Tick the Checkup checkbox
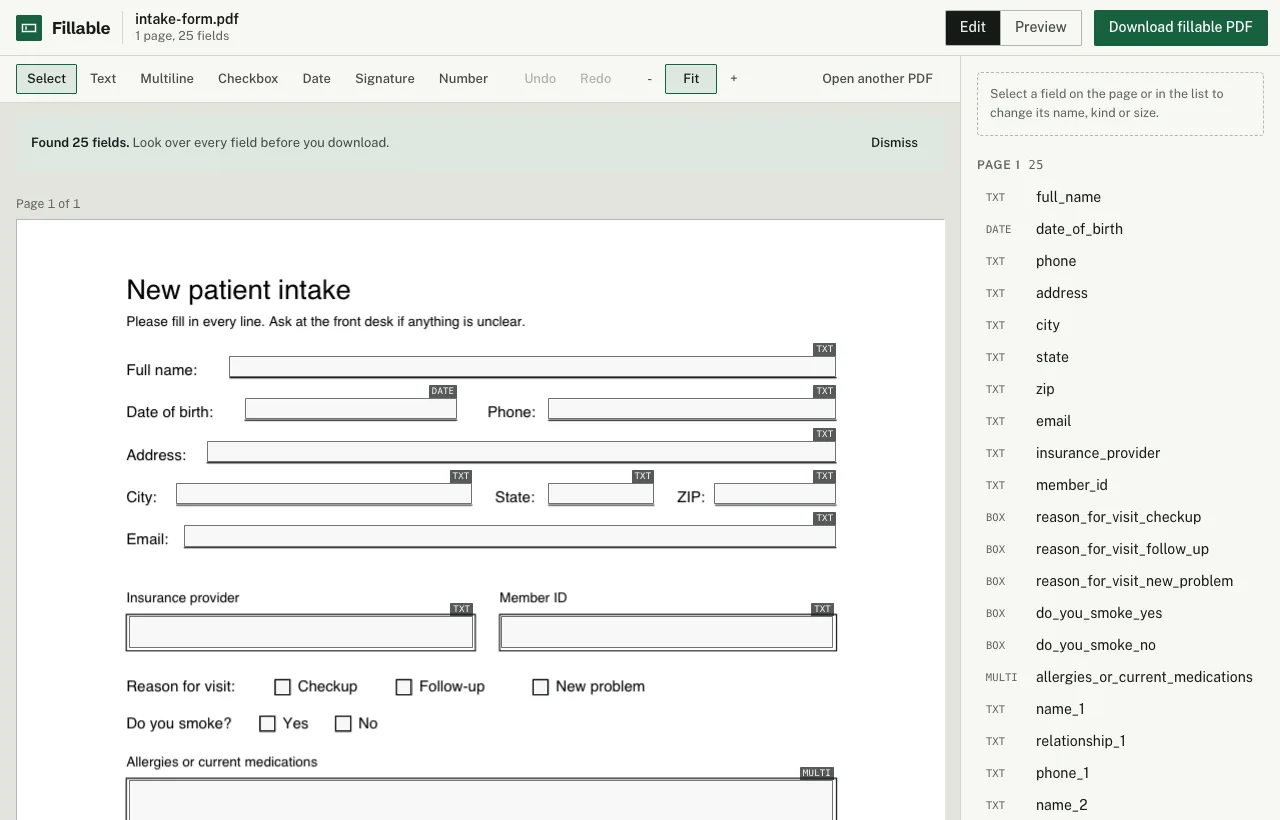Viewport: 1280px width, 820px height. (x=282, y=687)
